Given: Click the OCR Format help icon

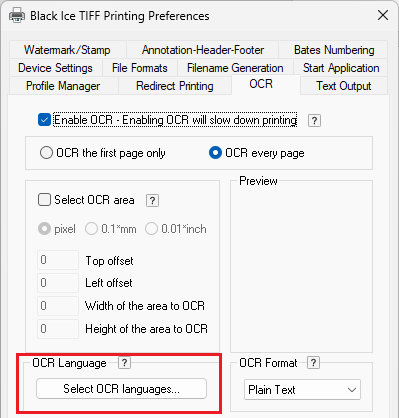Looking at the screenshot, I should click(x=313, y=363).
